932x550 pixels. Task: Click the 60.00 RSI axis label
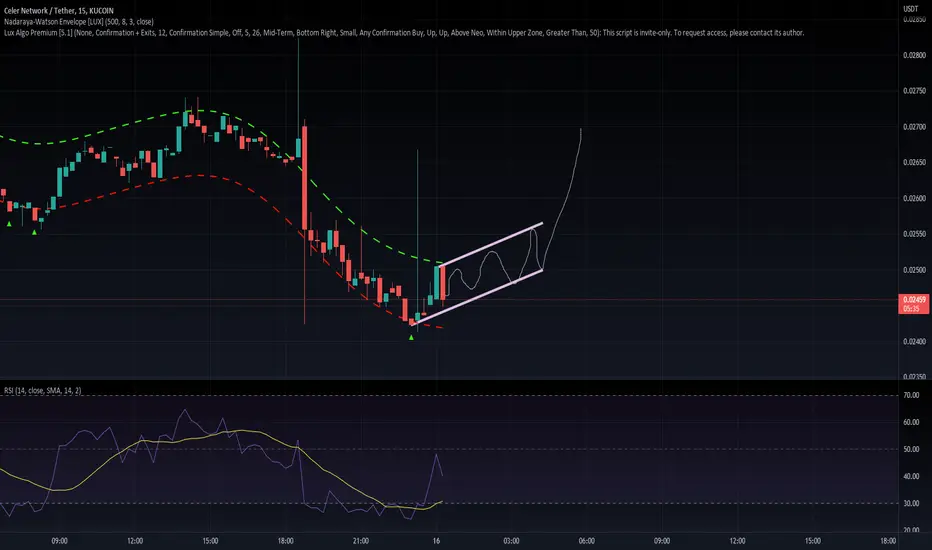pyautogui.click(x=911, y=423)
